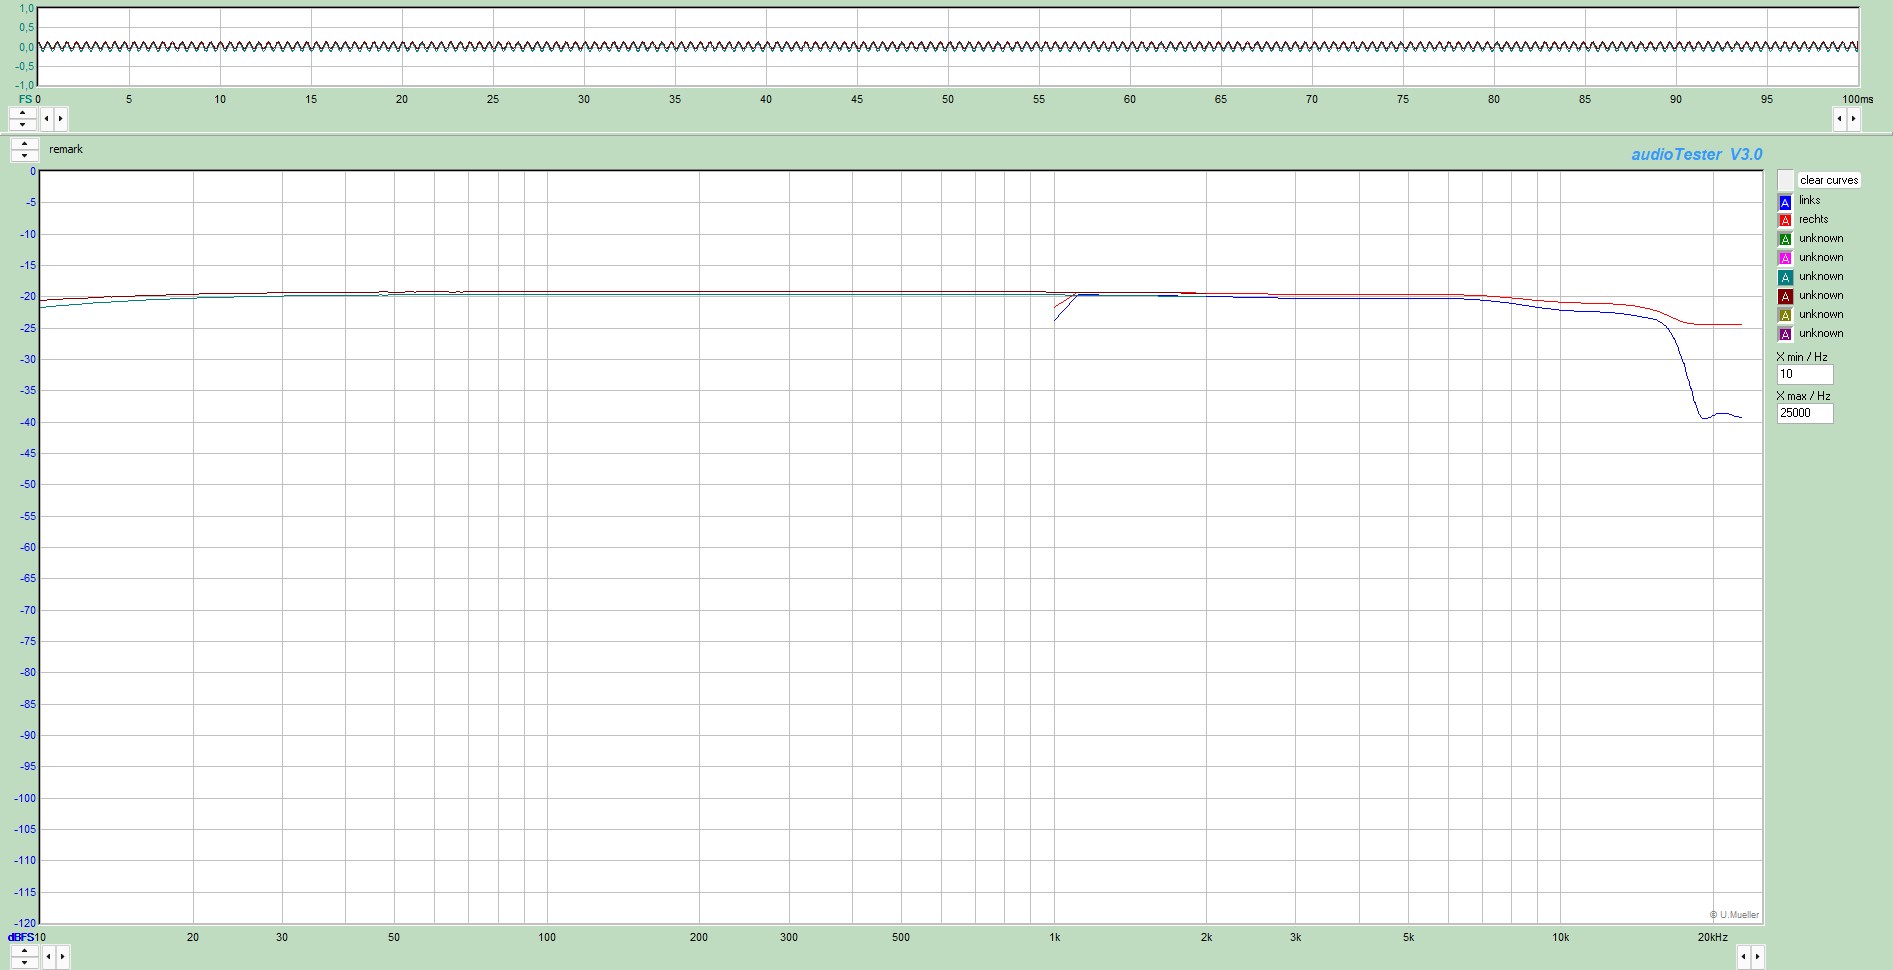Select the magenta curve A button
The width and height of the screenshot is (1893, 970).
1785,258
